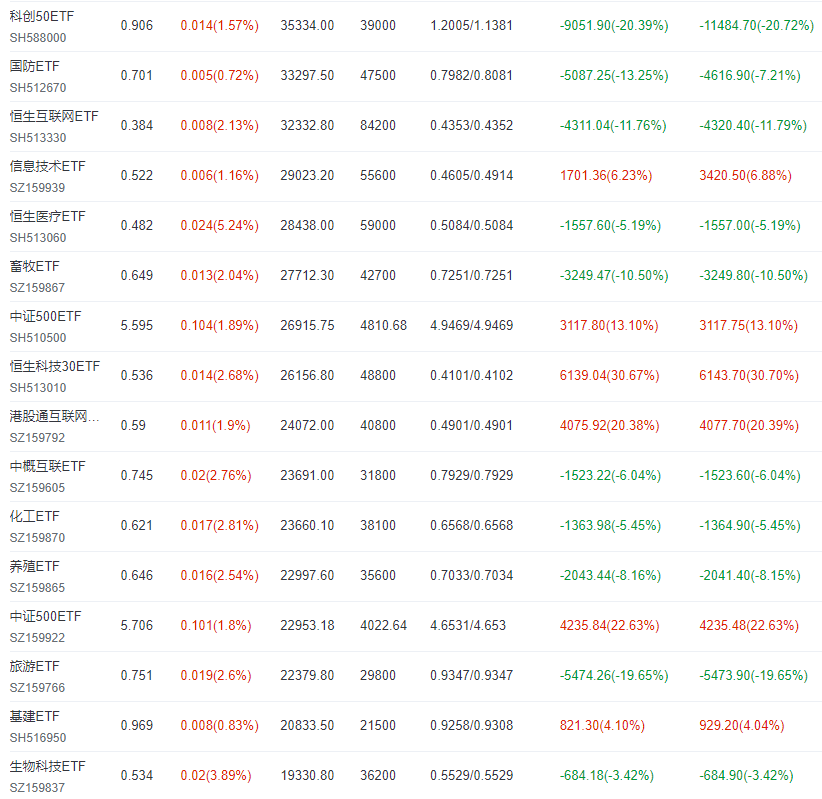
Task: Select the cost pair 0.7251/0.7251
Action: click(471, 275)
